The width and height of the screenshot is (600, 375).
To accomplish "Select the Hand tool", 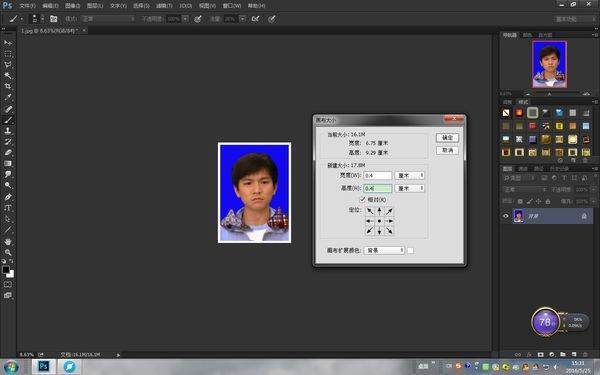I will click(x=8, y=241).
